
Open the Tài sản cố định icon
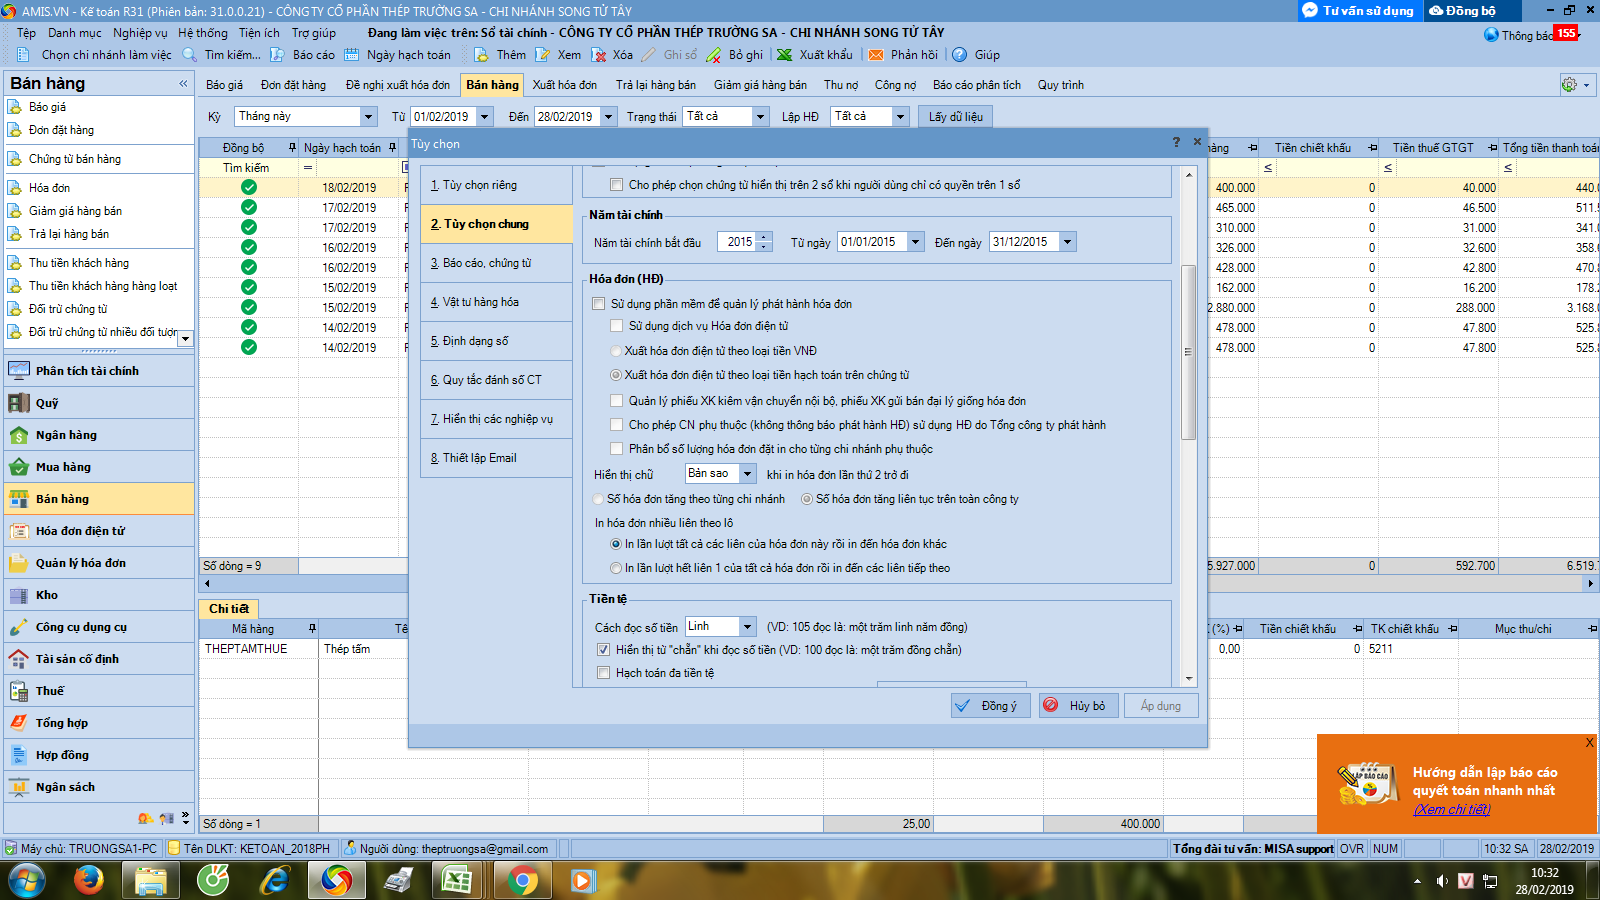click(x=19, y=659)
